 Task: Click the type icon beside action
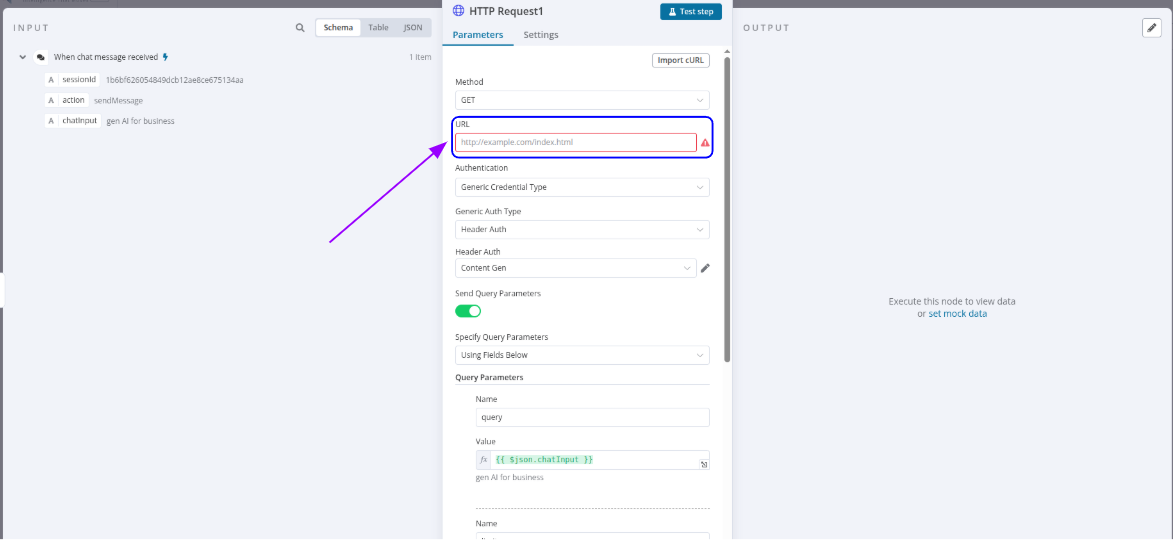pos(51,100)
